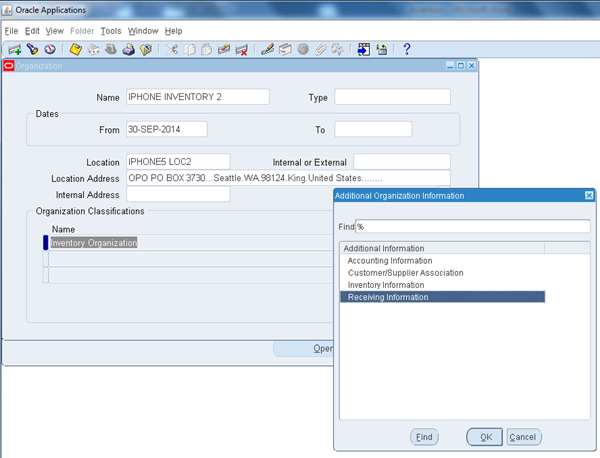600x458 pixels.
Task: Click the empty To date field
Action: (x=373, y=129)
